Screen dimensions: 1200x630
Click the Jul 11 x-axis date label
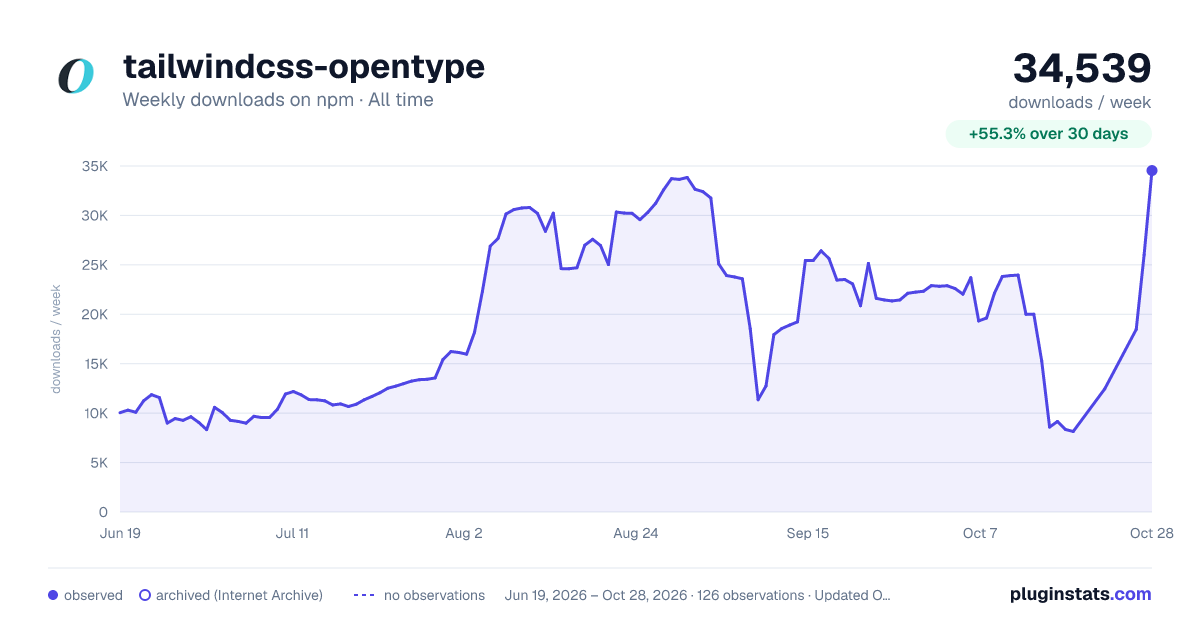click(292, 534)
